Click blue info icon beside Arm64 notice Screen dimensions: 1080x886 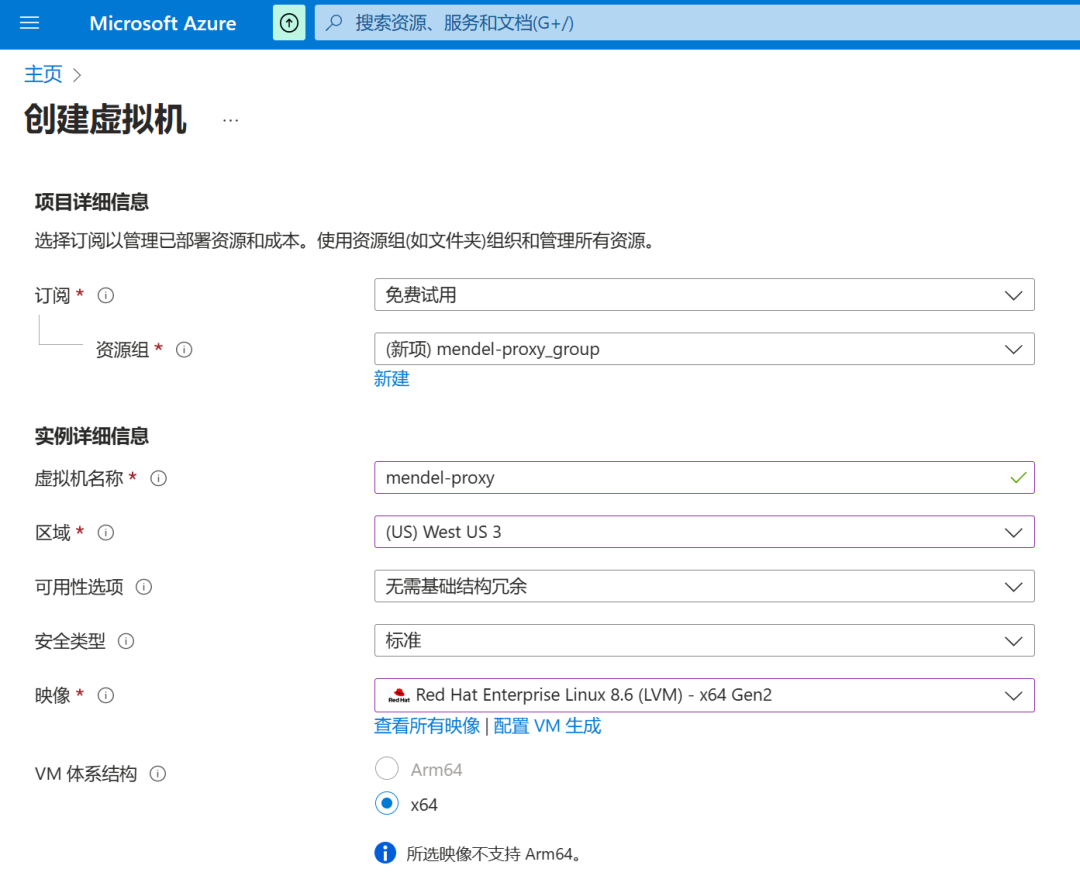pos(386,853)
